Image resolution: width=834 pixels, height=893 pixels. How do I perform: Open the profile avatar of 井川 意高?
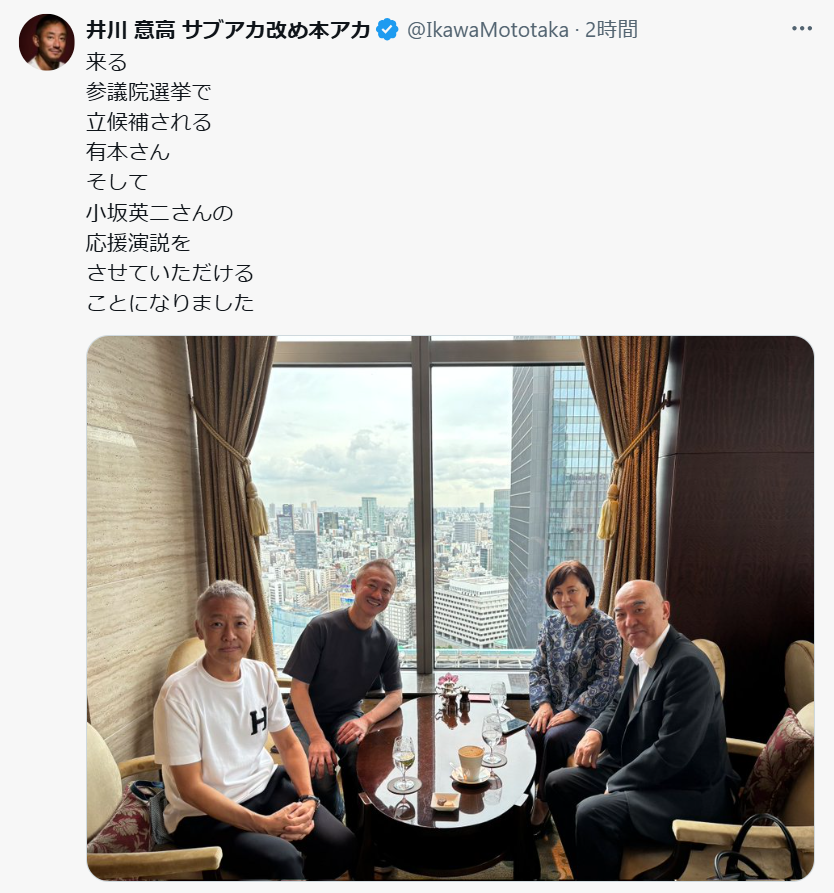click(47, 42)
